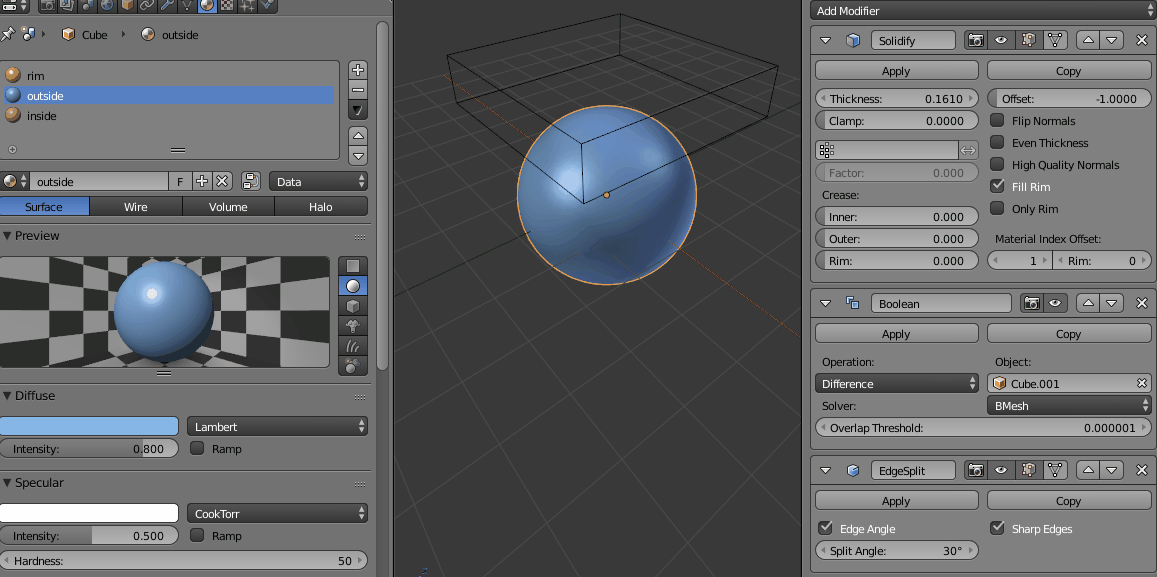Click the blue diffuse color swatch

pos(89,426)
